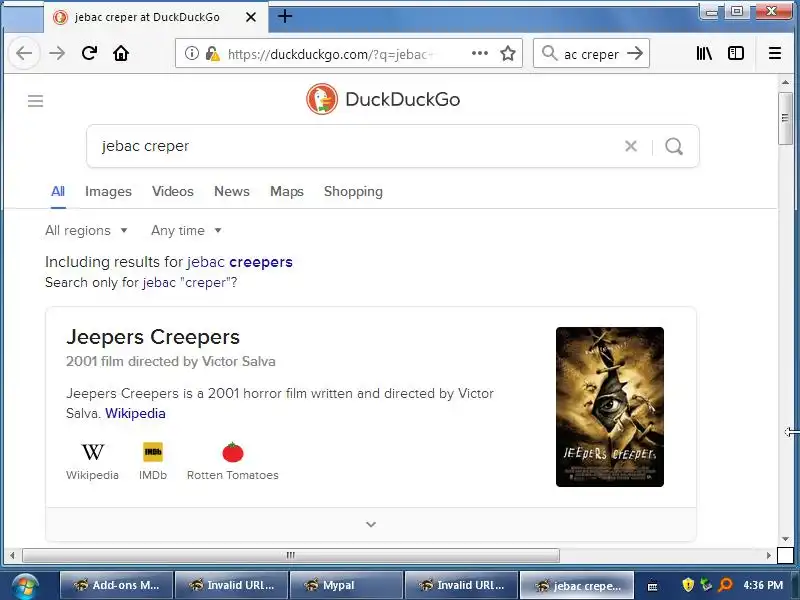This screenshot has width=800, height=600.
Task: Go forward with the arrow button
Action: click(x=57, y=53)
